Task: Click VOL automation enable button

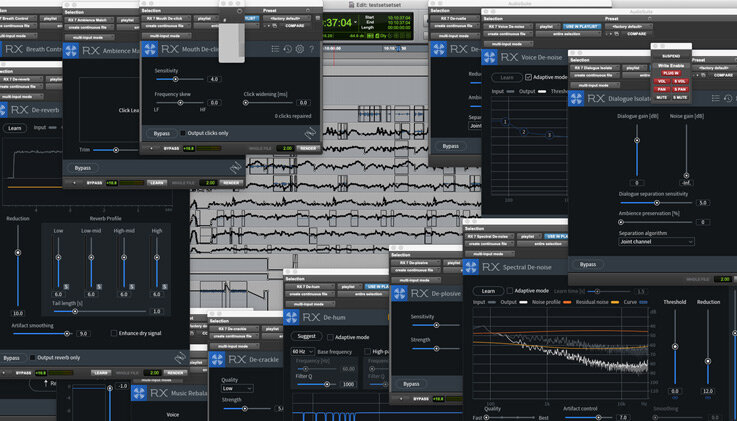Action: pos(662,81)
